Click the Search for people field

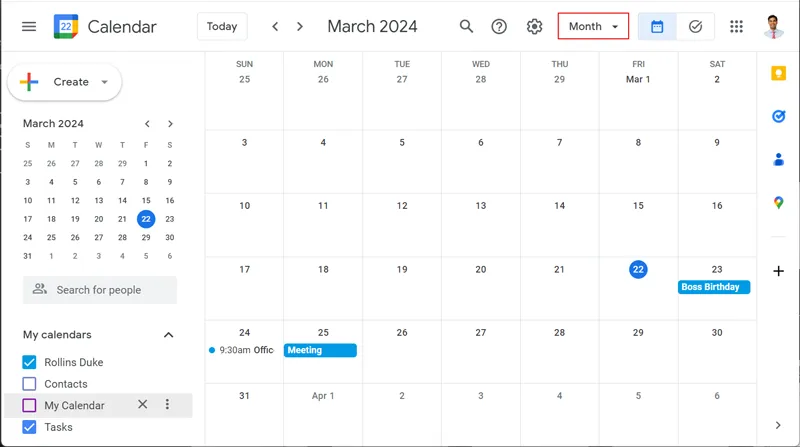click(x=100, y=290)
